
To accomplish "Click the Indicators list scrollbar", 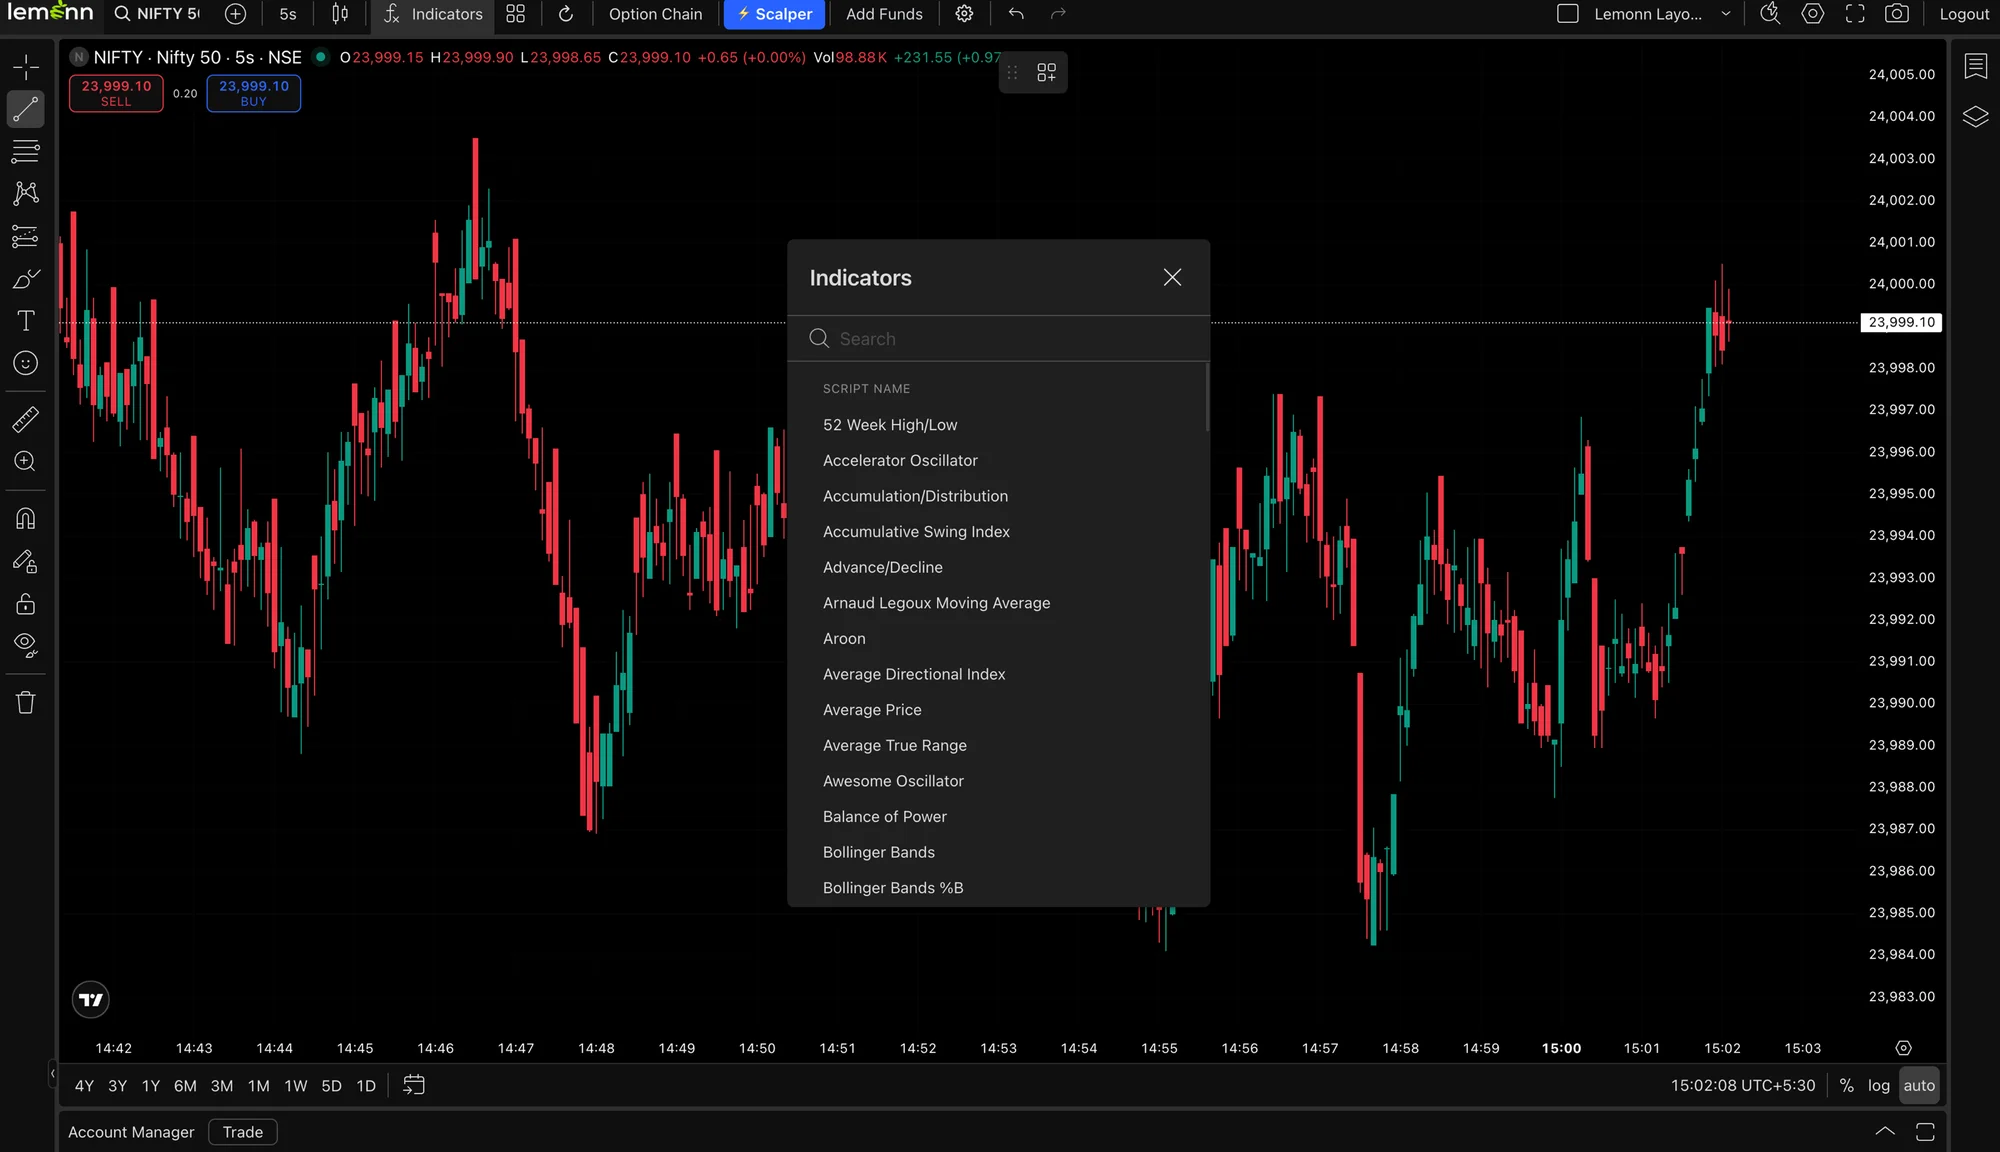I will [x=1207, y=397].
